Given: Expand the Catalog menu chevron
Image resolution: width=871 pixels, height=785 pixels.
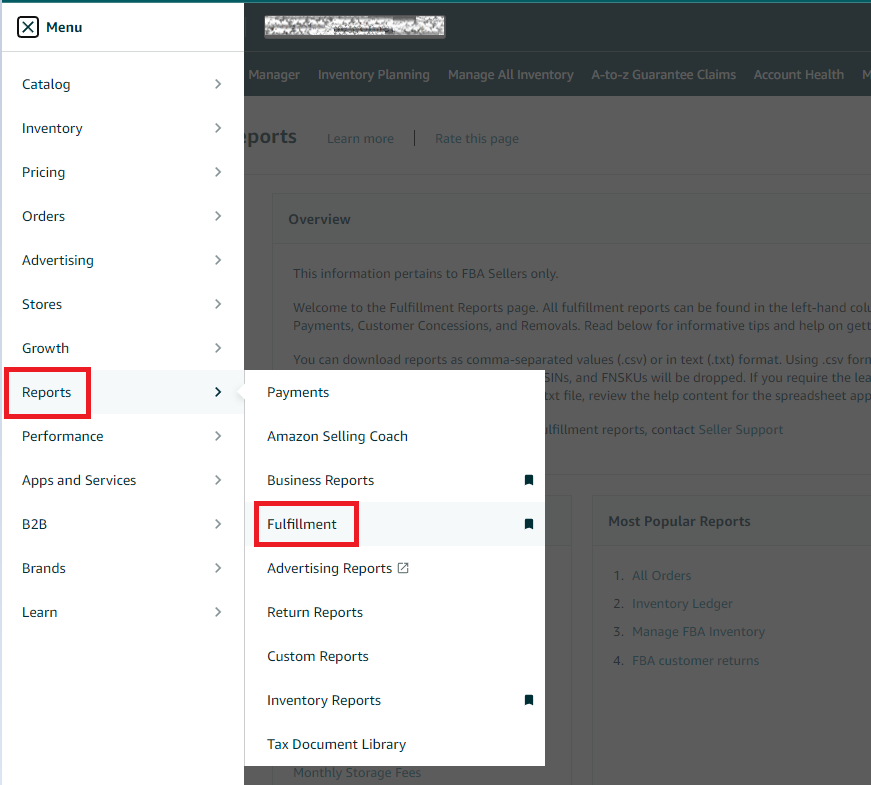Looking at the screenshot, I should pyautogui.click(x=218, y=84).
